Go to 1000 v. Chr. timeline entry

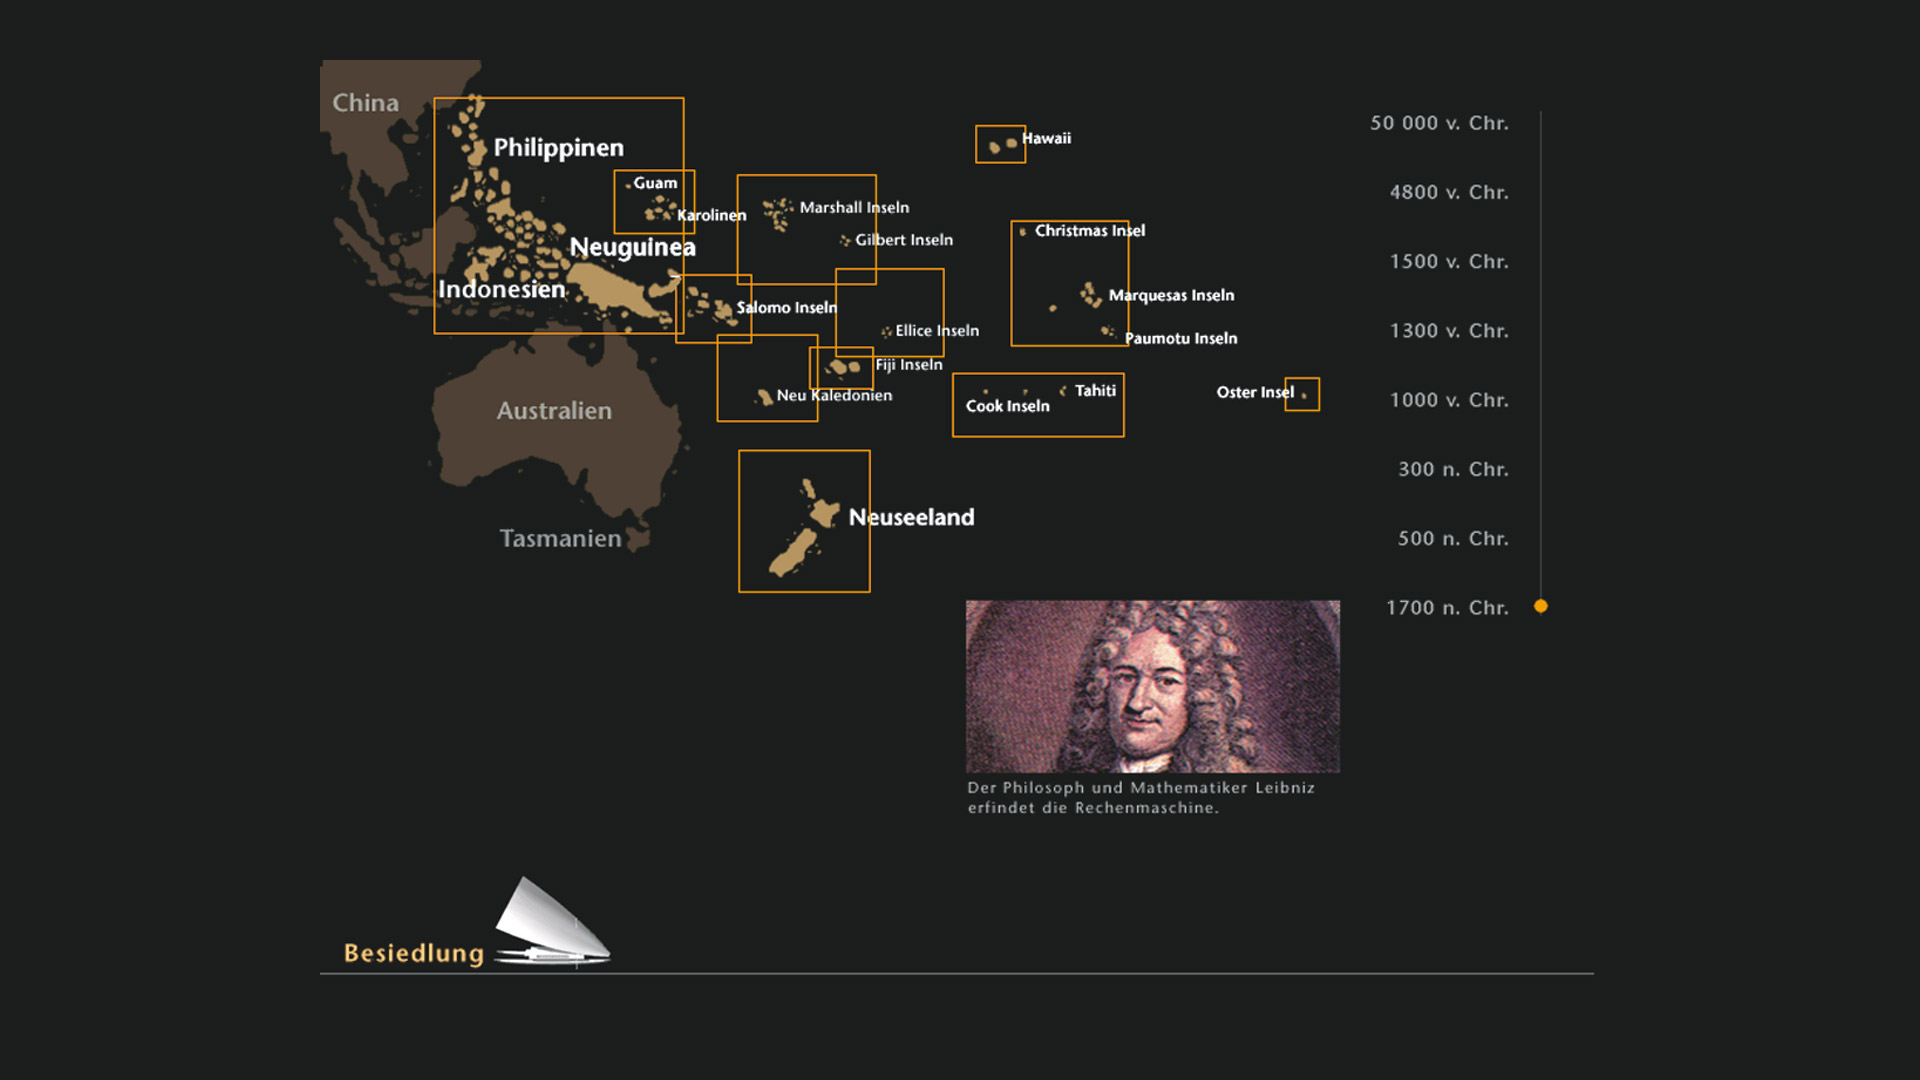pyautogui.click(x=1448, y=400)
